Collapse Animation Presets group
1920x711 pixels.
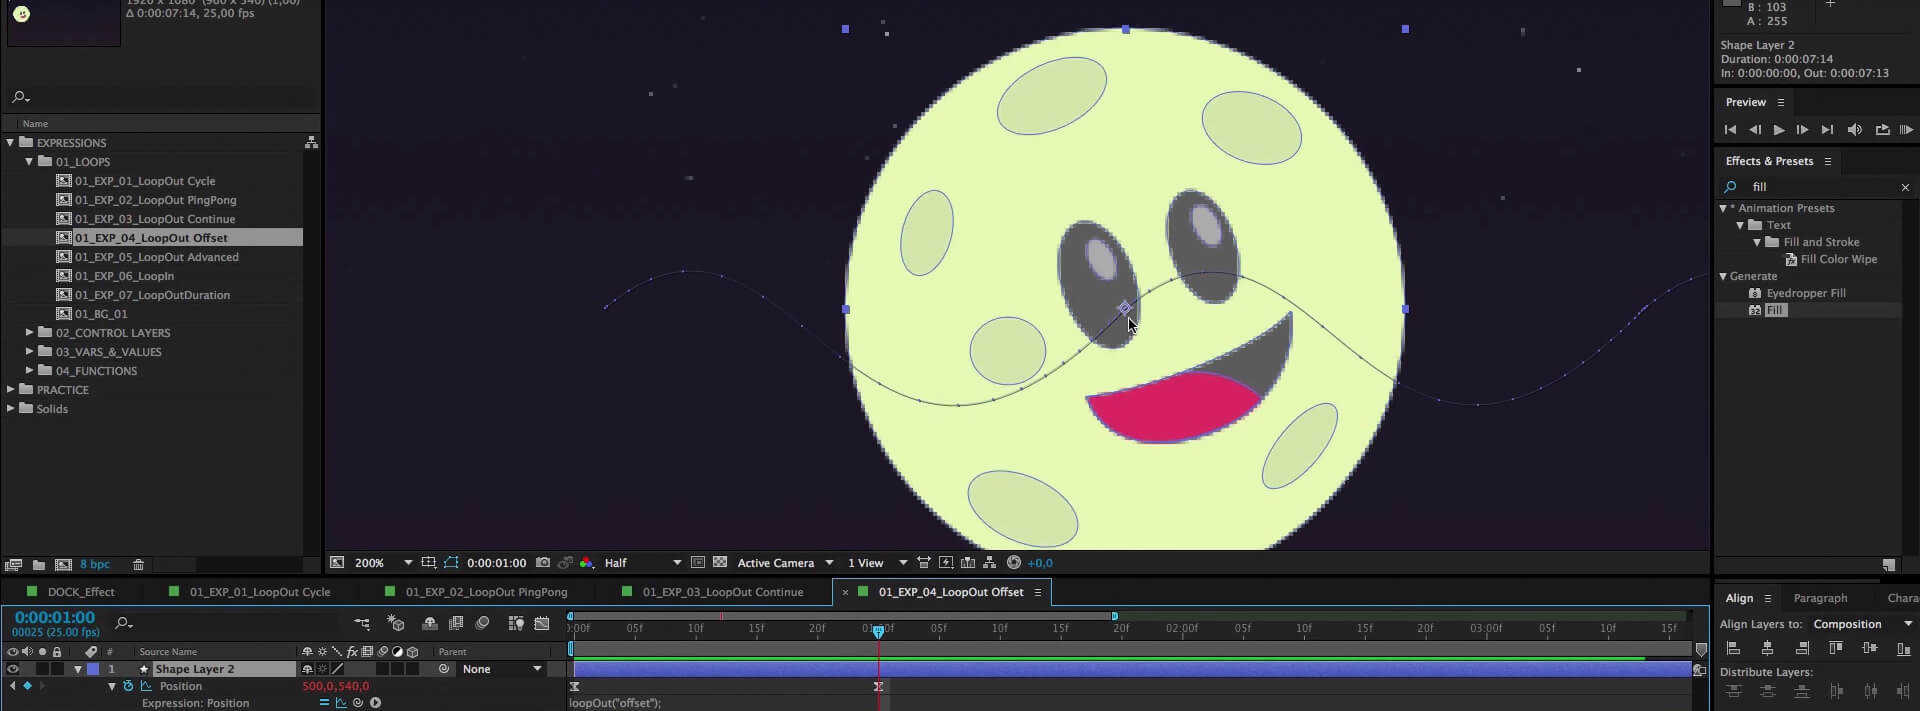coord(1723,208)
